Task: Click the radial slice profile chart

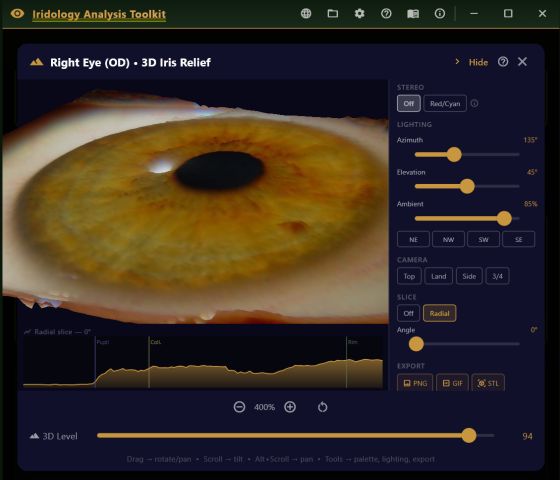Action: click(x=203, y=362)
